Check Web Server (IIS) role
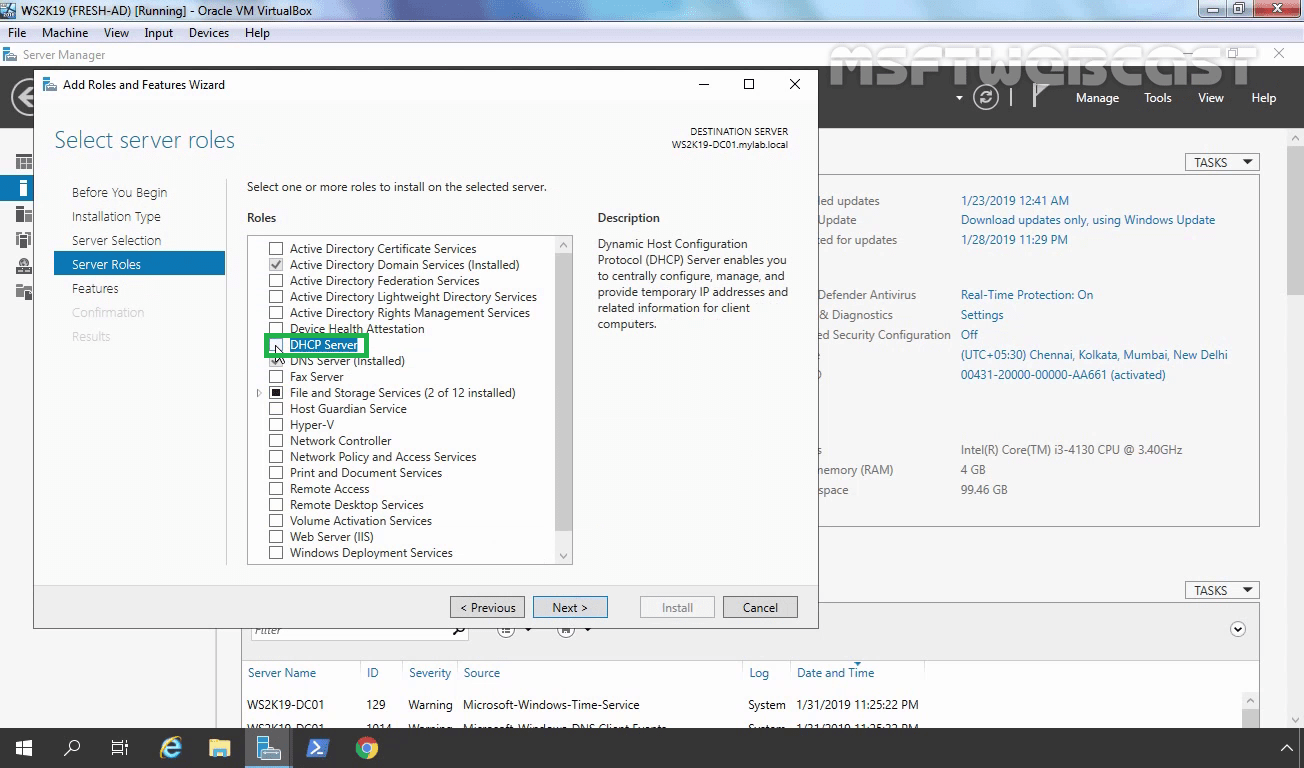Screen dimensions: 1304x768 [276, 537]
